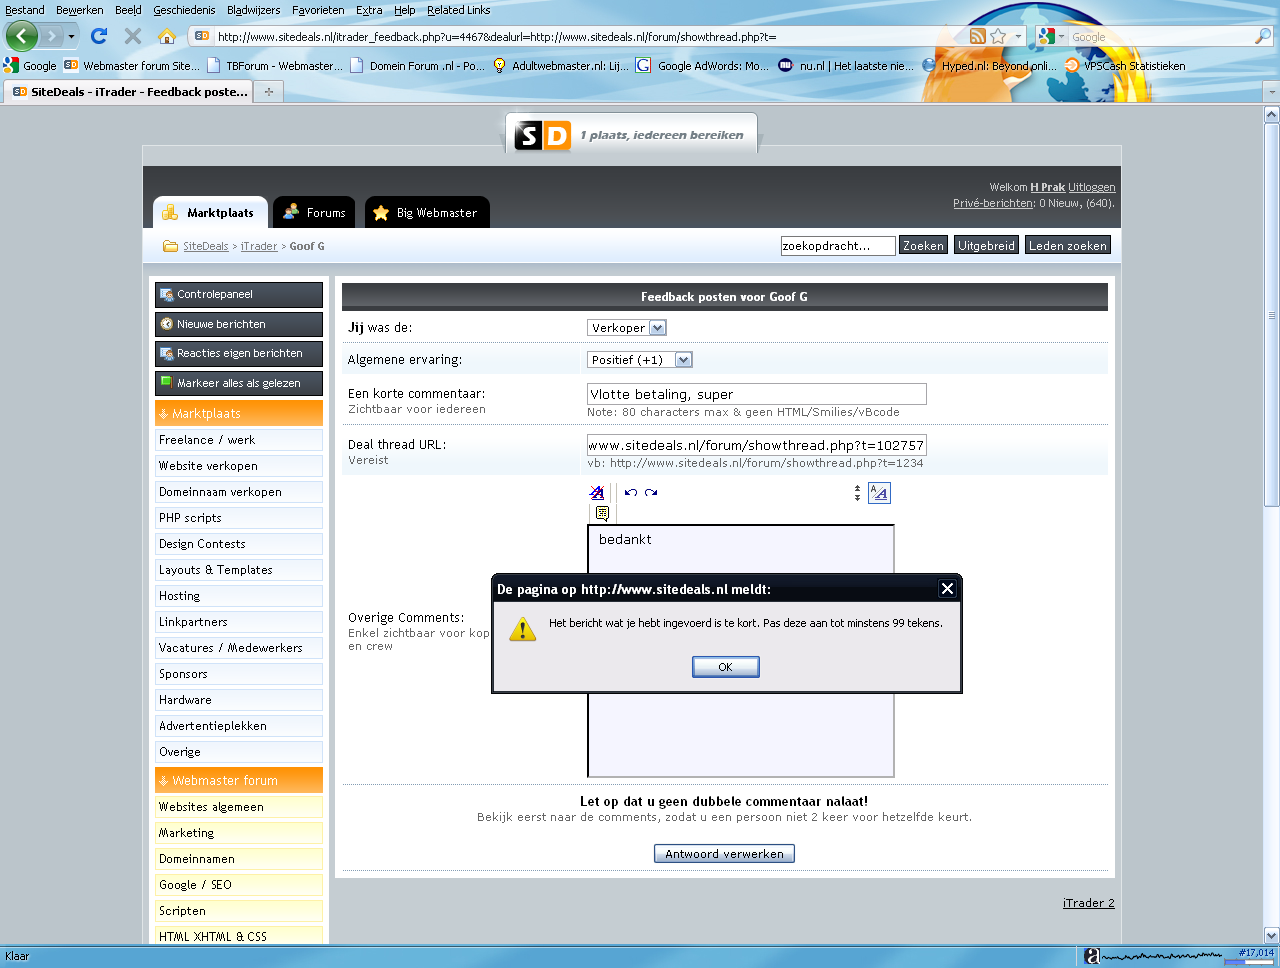This screenshot has height=968, width=1280.
Task: Close the alert dialog with X
Action: point(947,589)
